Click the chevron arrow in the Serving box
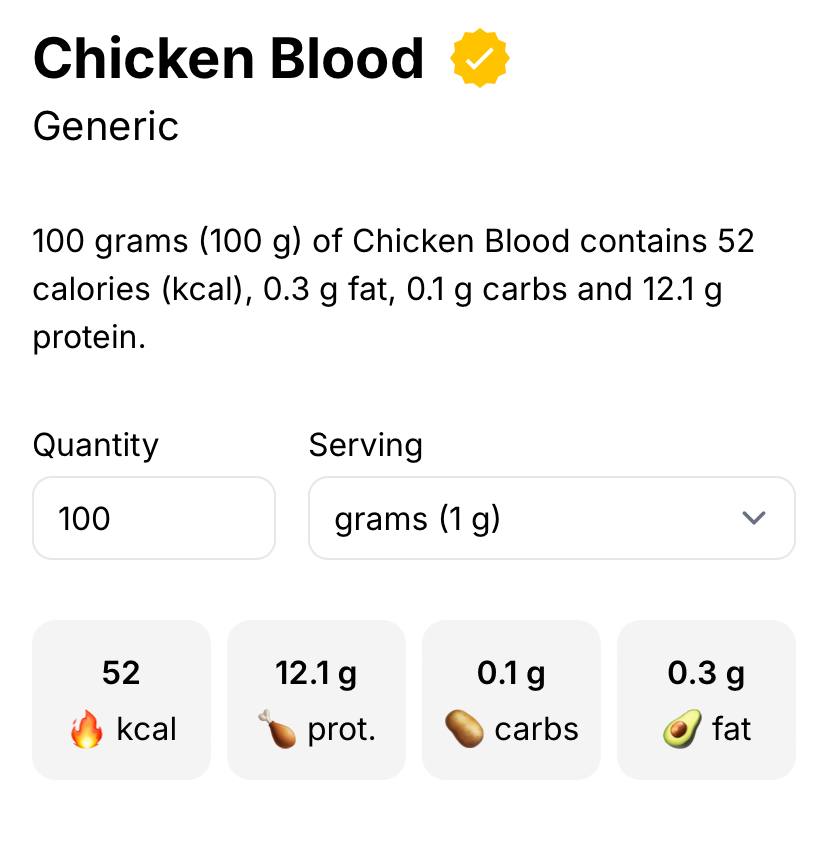This screenshot has width=828, height=851. [x=754, y=518]
